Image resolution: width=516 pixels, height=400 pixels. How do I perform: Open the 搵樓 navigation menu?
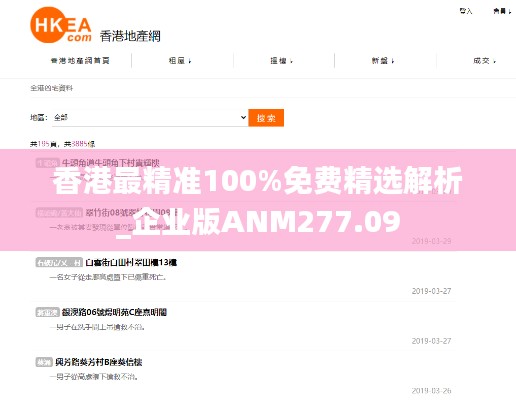pyautogui.click(x=281, y=61)
